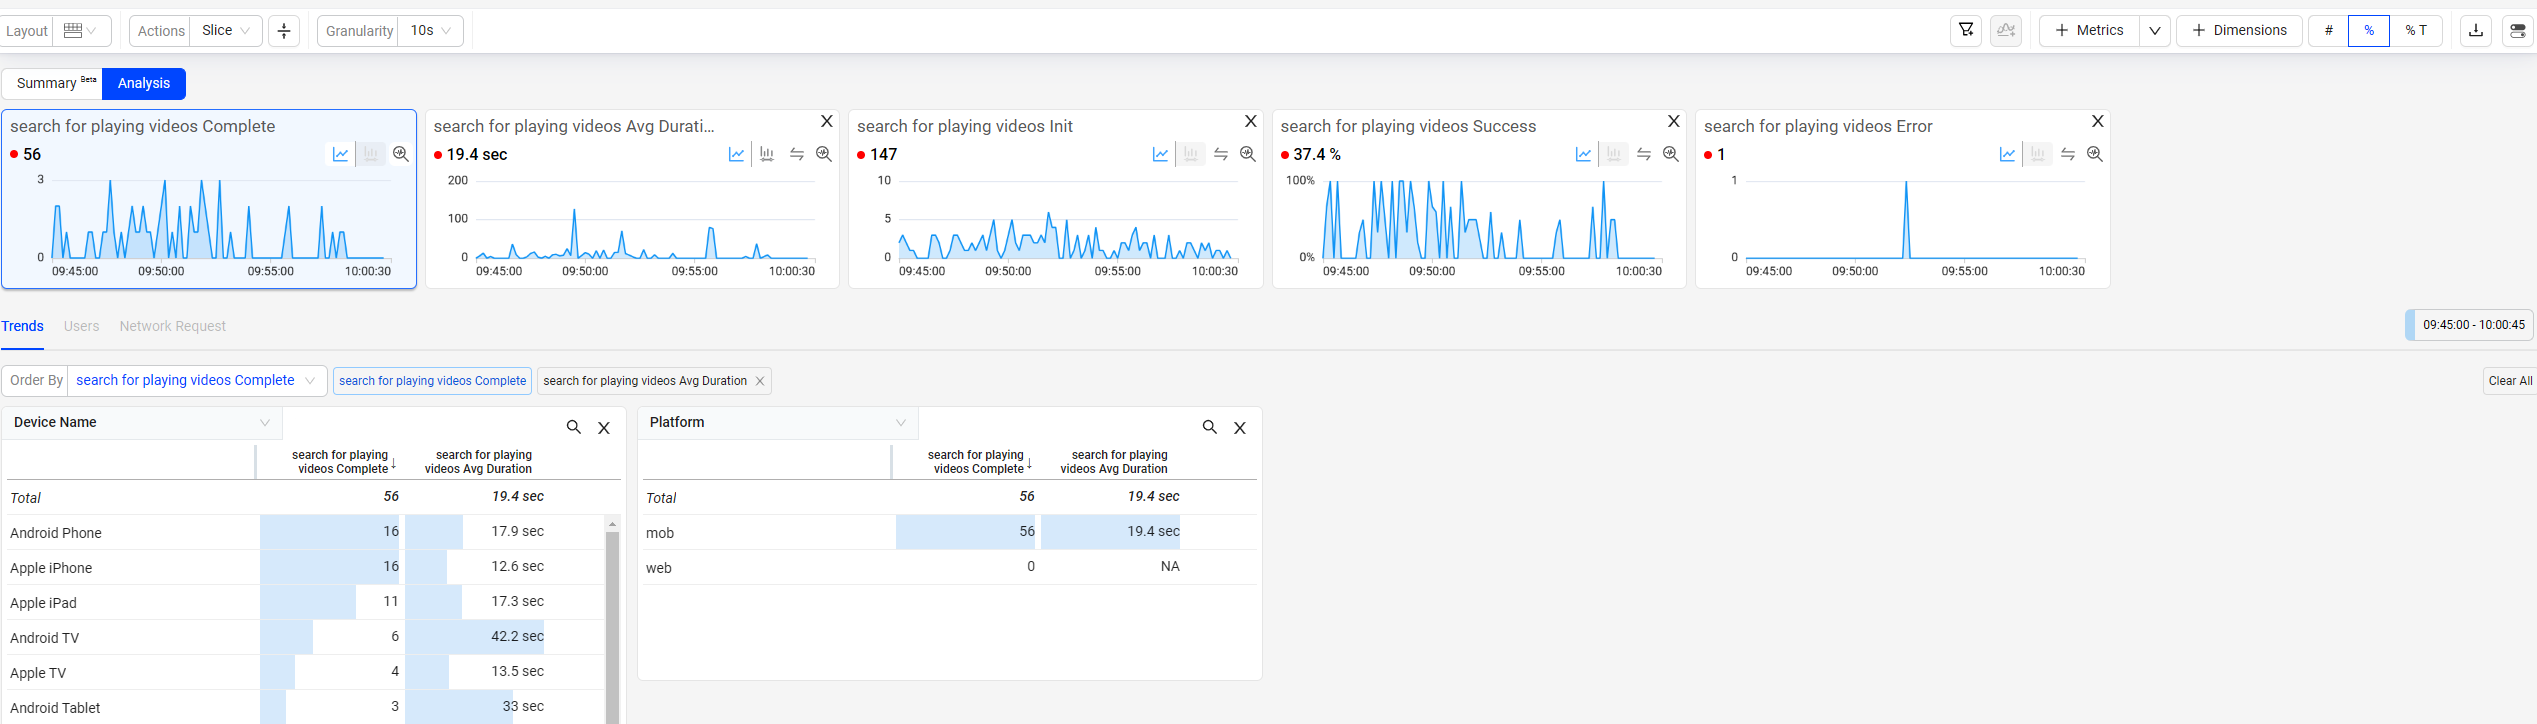Select line chart icon on Error card
Screen dimensions: 2537x724
pyautogui.click(x=2007, y=154)
